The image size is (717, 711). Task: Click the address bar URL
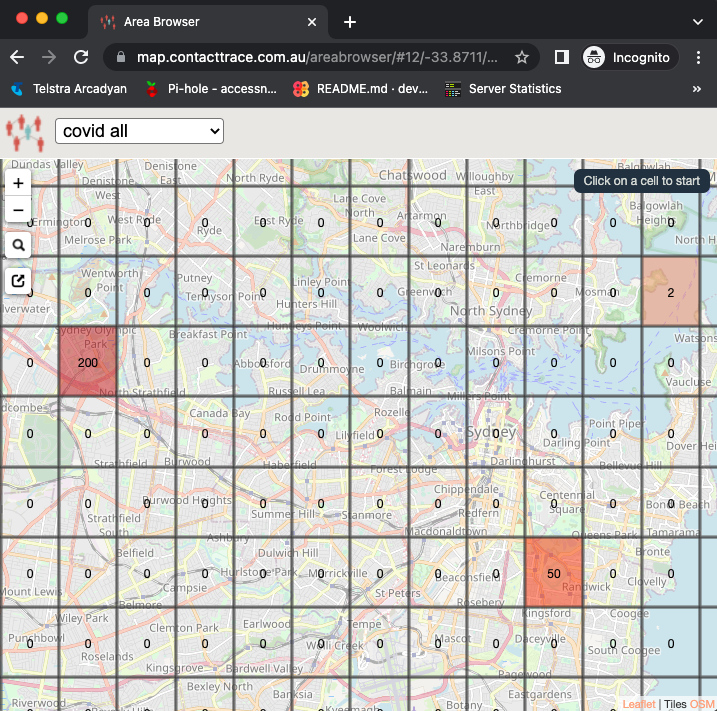pyautogui.click(x=317, y=58)
